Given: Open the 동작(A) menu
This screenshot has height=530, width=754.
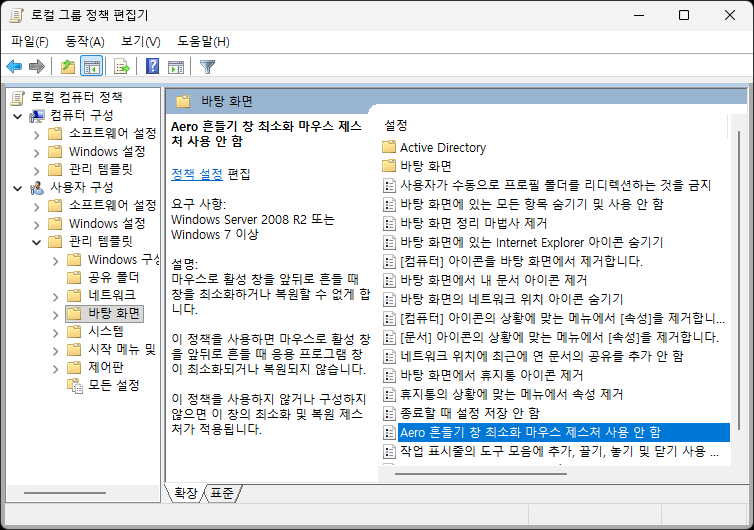Looking at the screenshot, I should tap(84, 41).
